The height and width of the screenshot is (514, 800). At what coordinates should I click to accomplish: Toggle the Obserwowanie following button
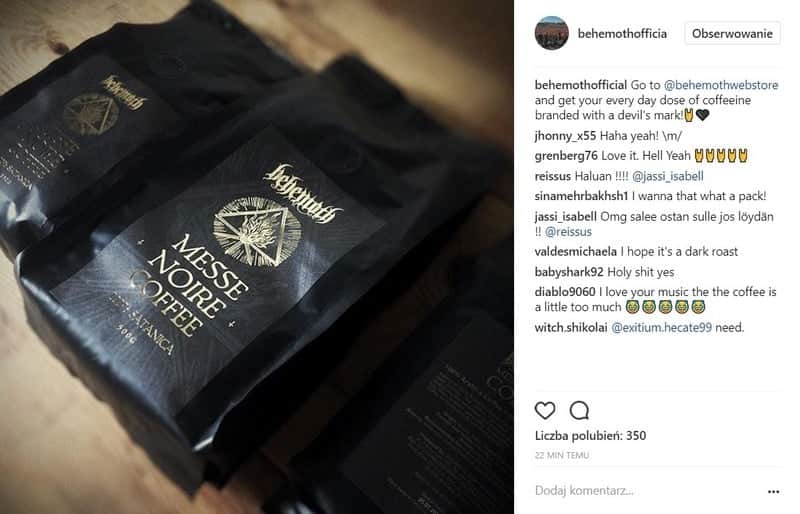732,34
